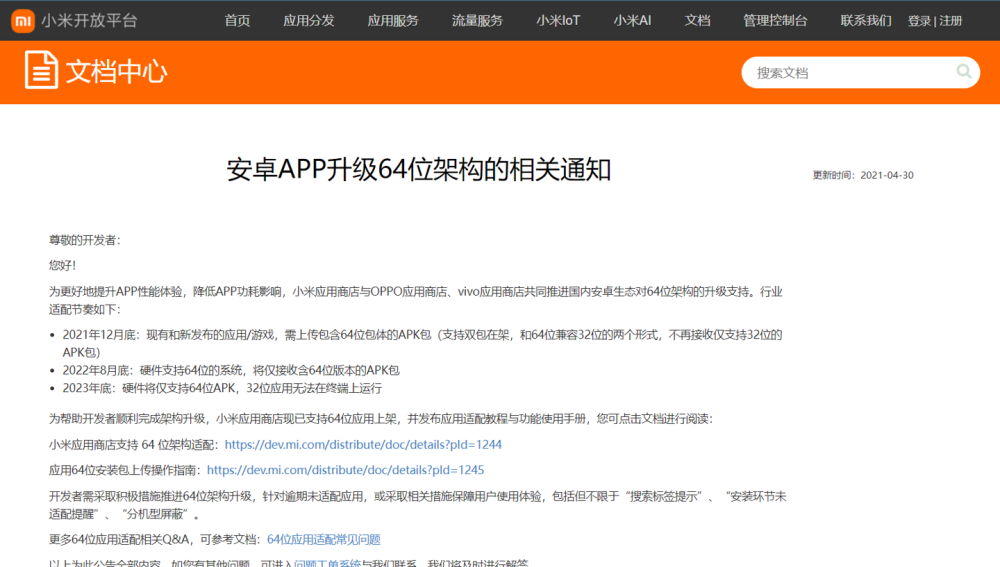Open the link ending pId=1245
The height and width of the screenshot is (567, 1000).
345,470
